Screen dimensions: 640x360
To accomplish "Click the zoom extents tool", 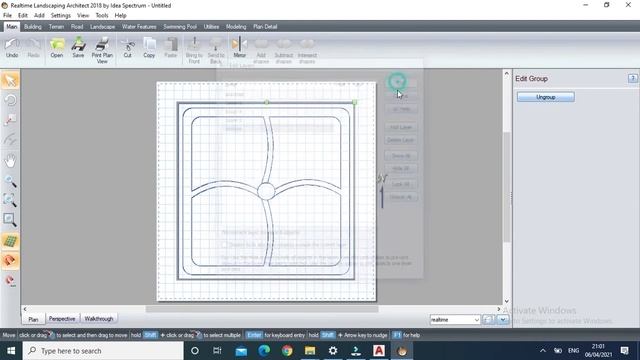I will pos(10,200).
